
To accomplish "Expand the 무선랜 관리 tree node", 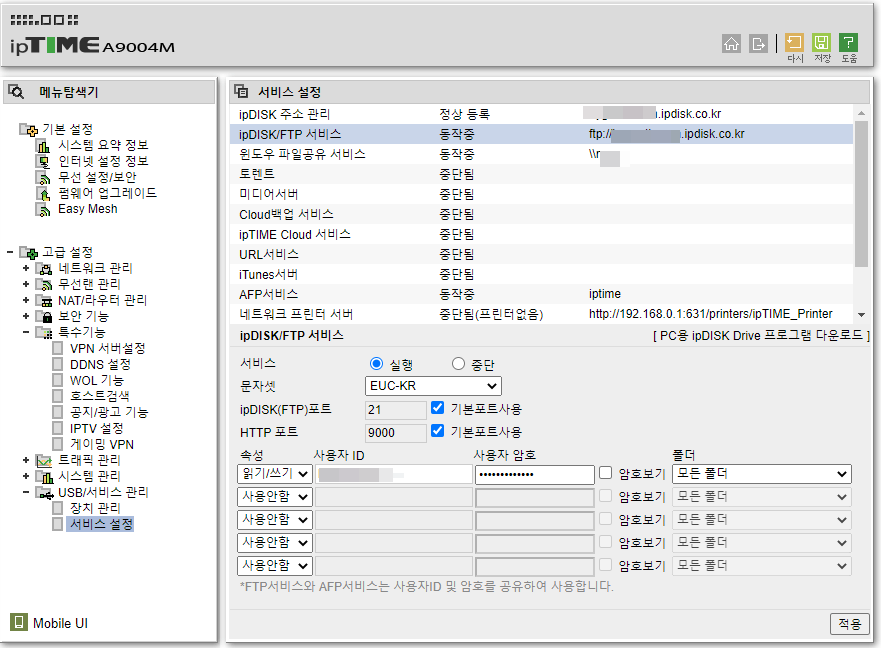I will click(x=26, y=284).
